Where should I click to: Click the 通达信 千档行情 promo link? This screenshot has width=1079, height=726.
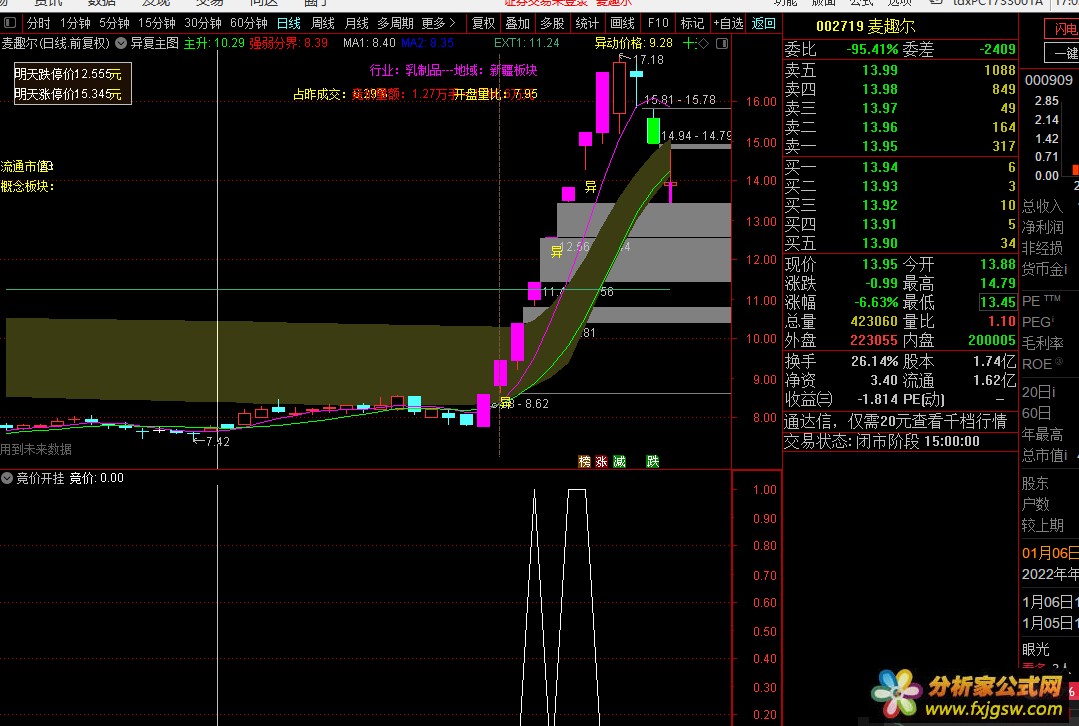pyautogui.click(x=895, y=421)
